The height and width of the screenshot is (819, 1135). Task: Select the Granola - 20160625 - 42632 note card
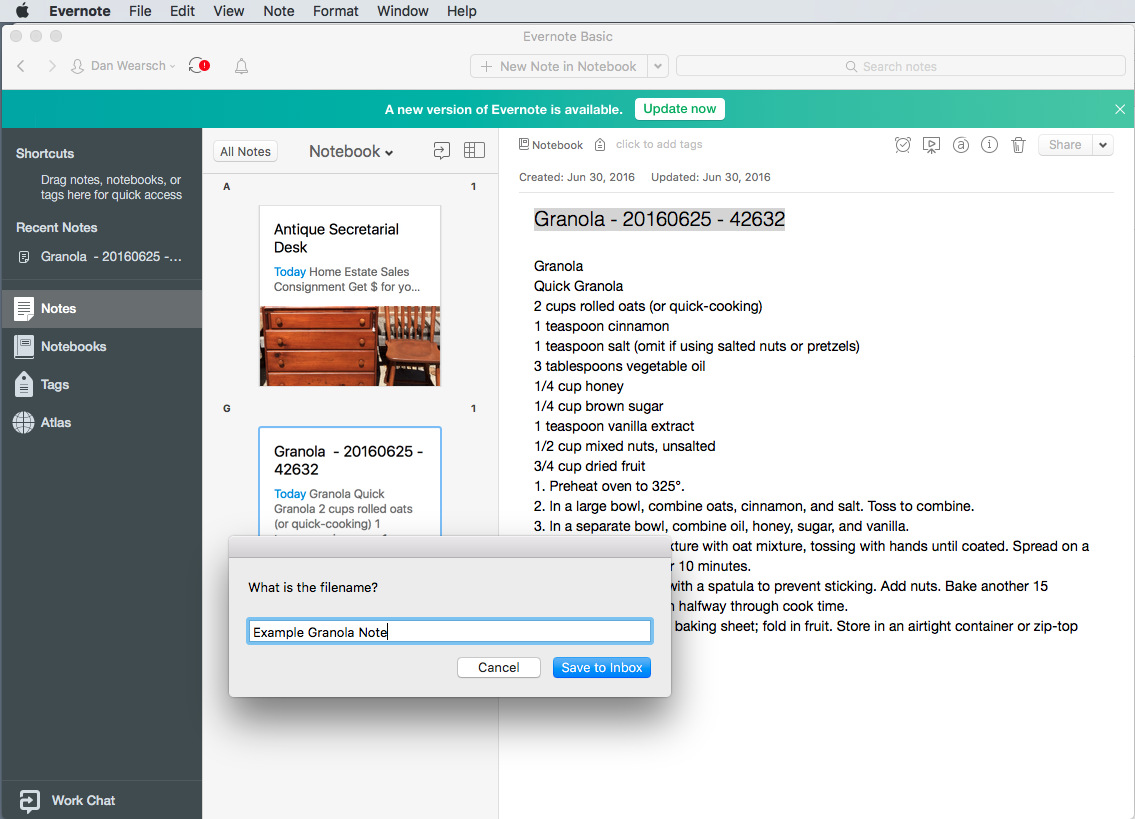tap(350, 481)
